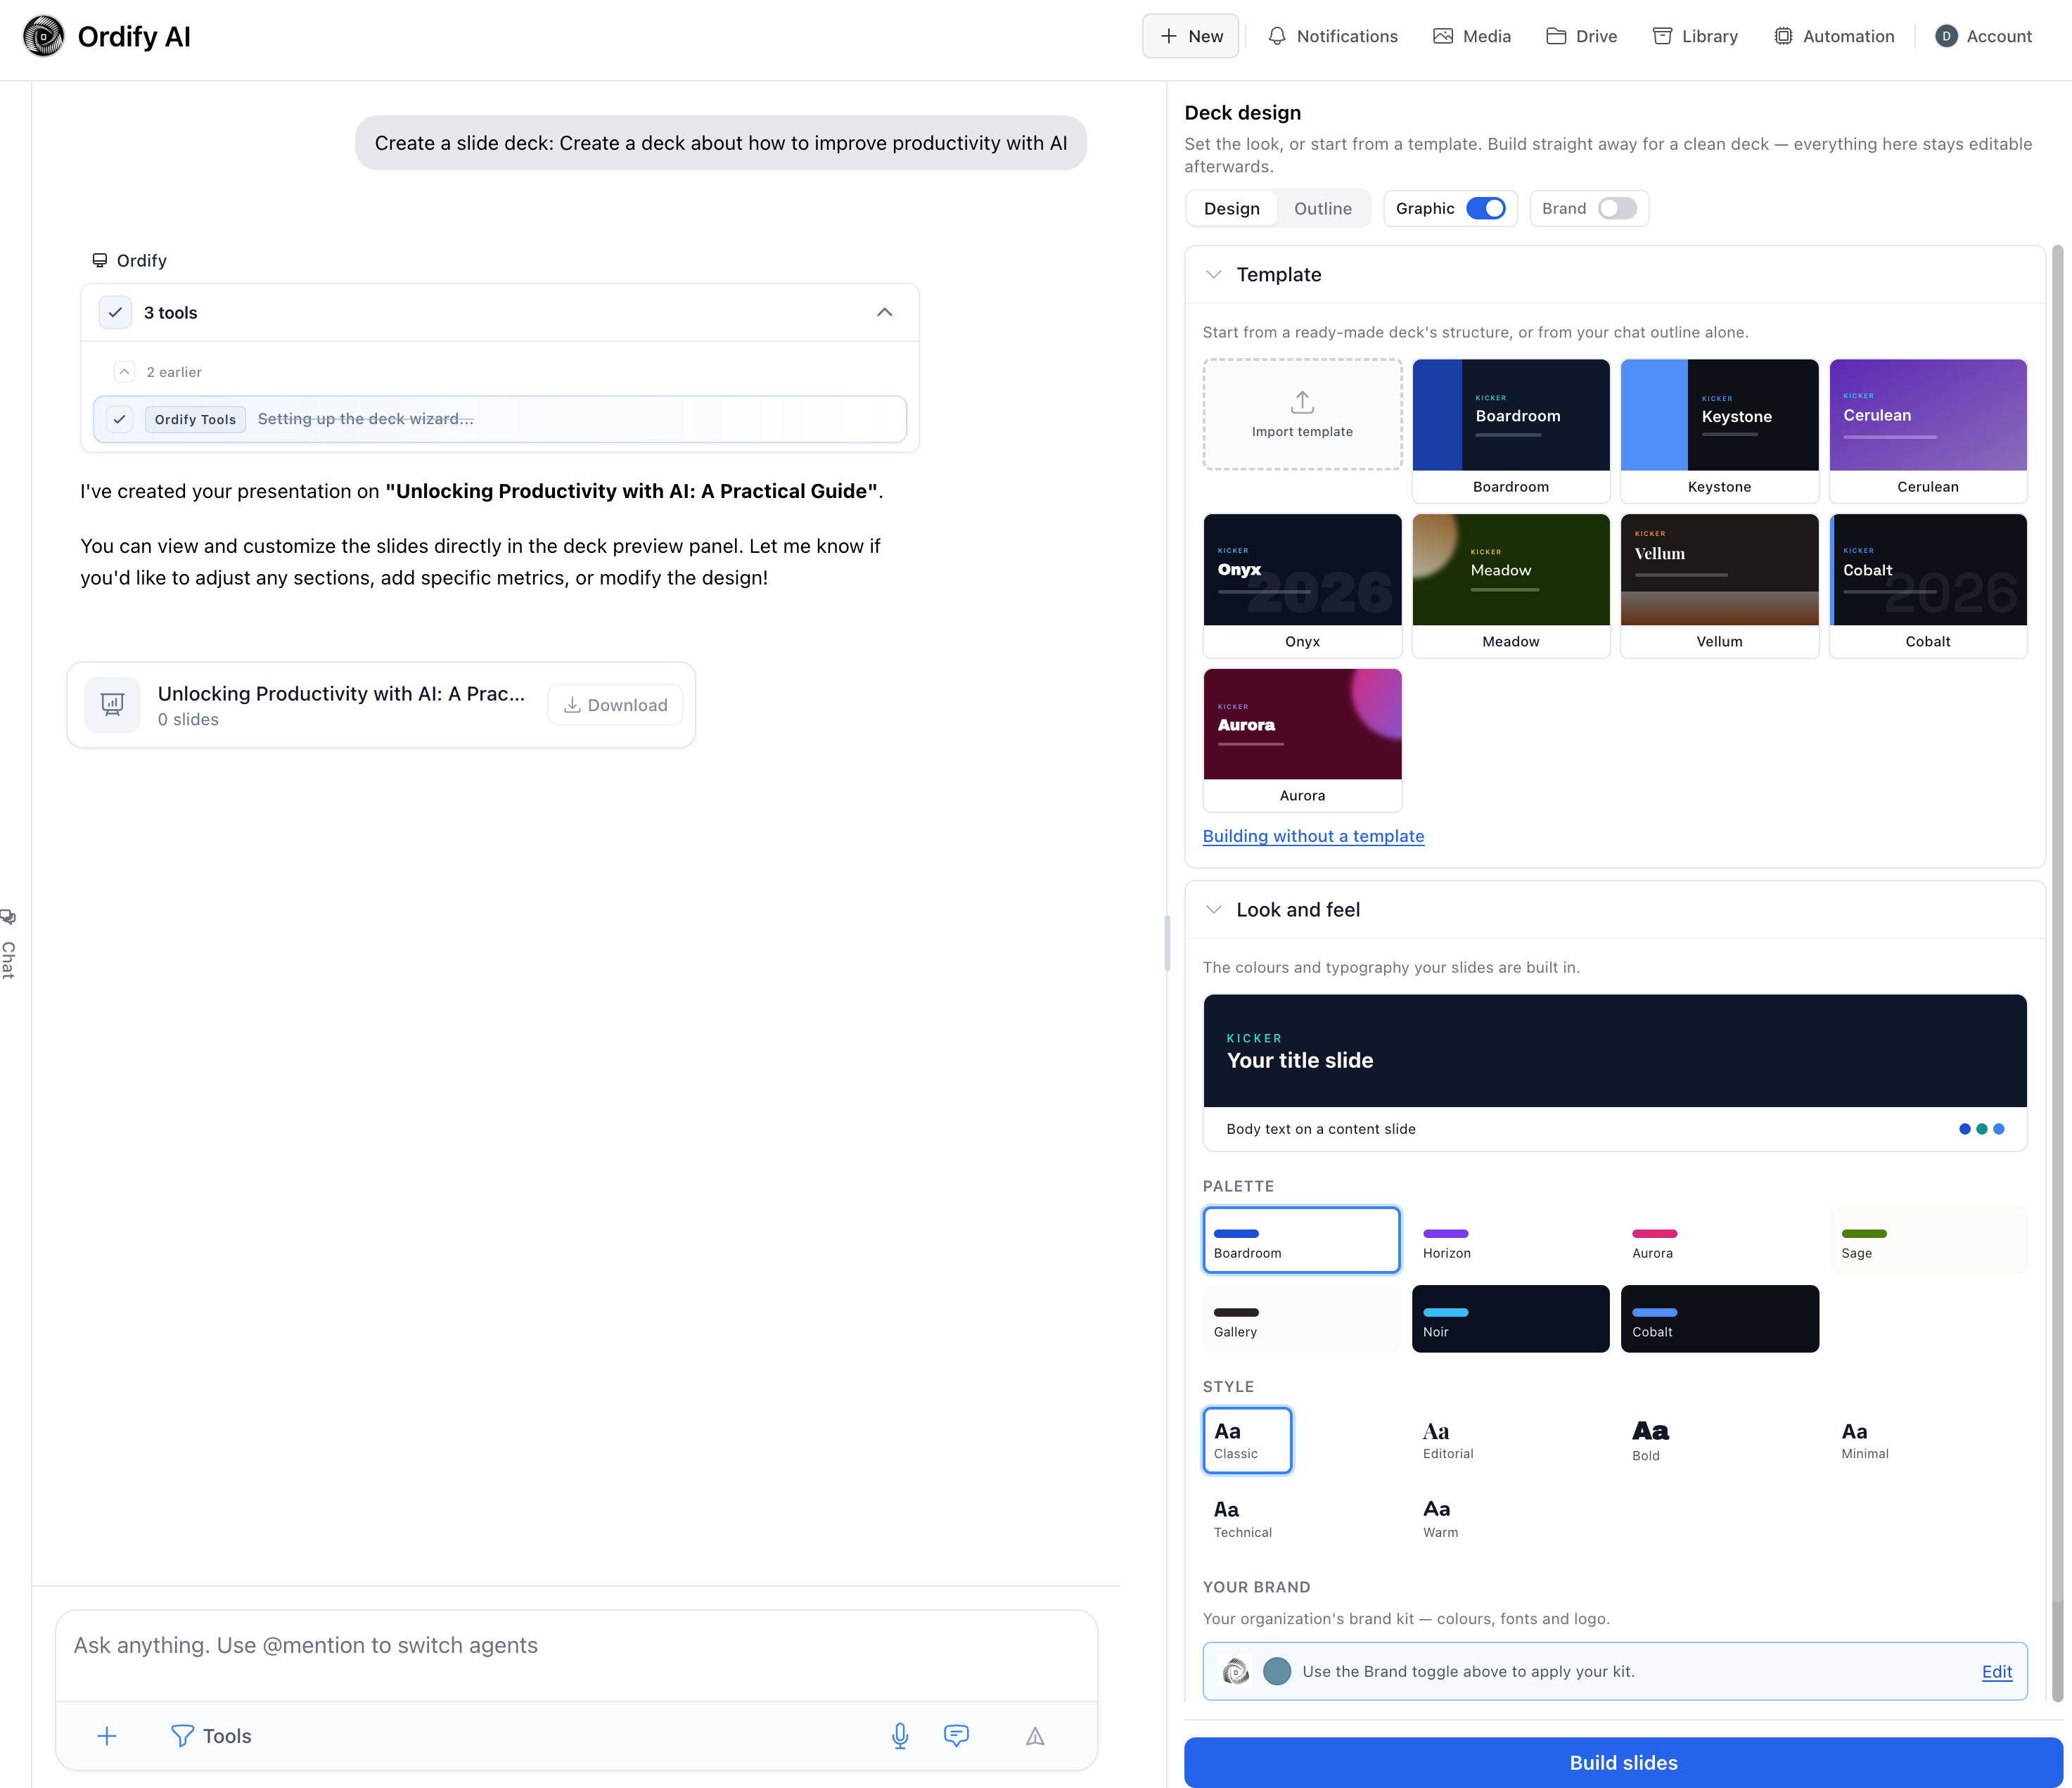Viewport: 2072px width, 1788px height.
Task: Choose the Sage palette swatch
Action: pos(1929,1240)
